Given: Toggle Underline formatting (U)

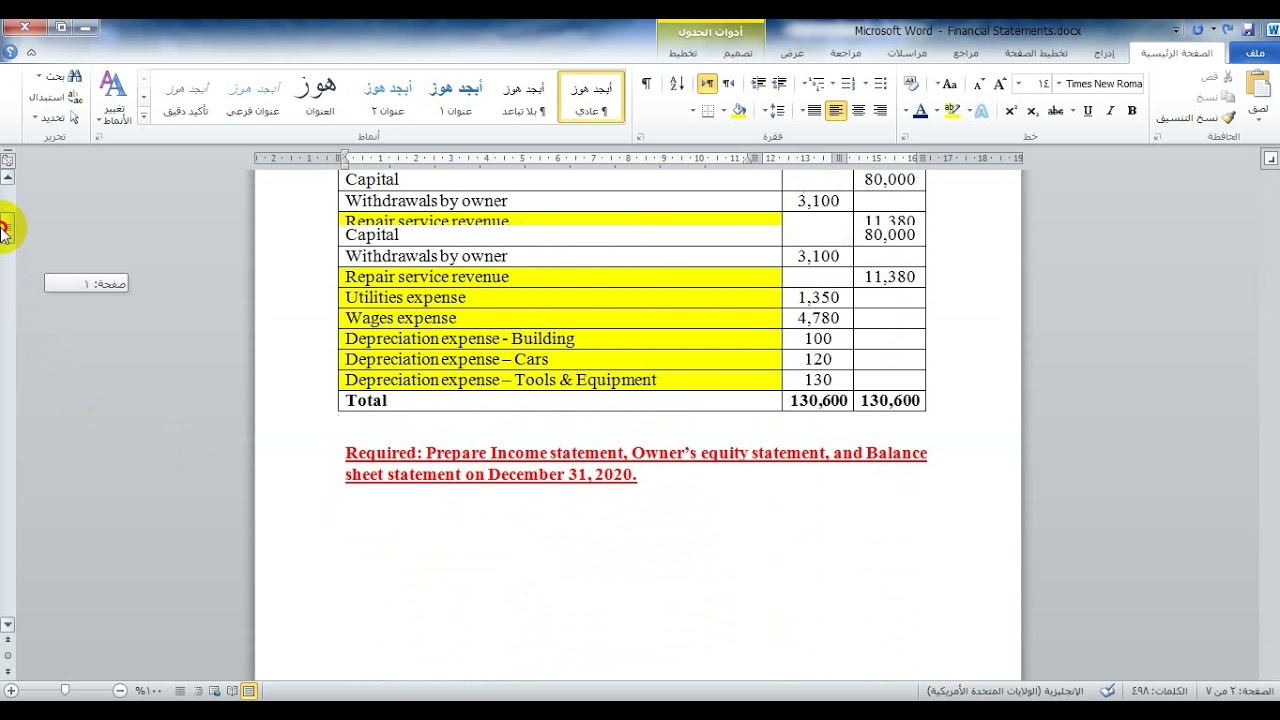Looking at the screenshot, I should tap(1088, 111).
